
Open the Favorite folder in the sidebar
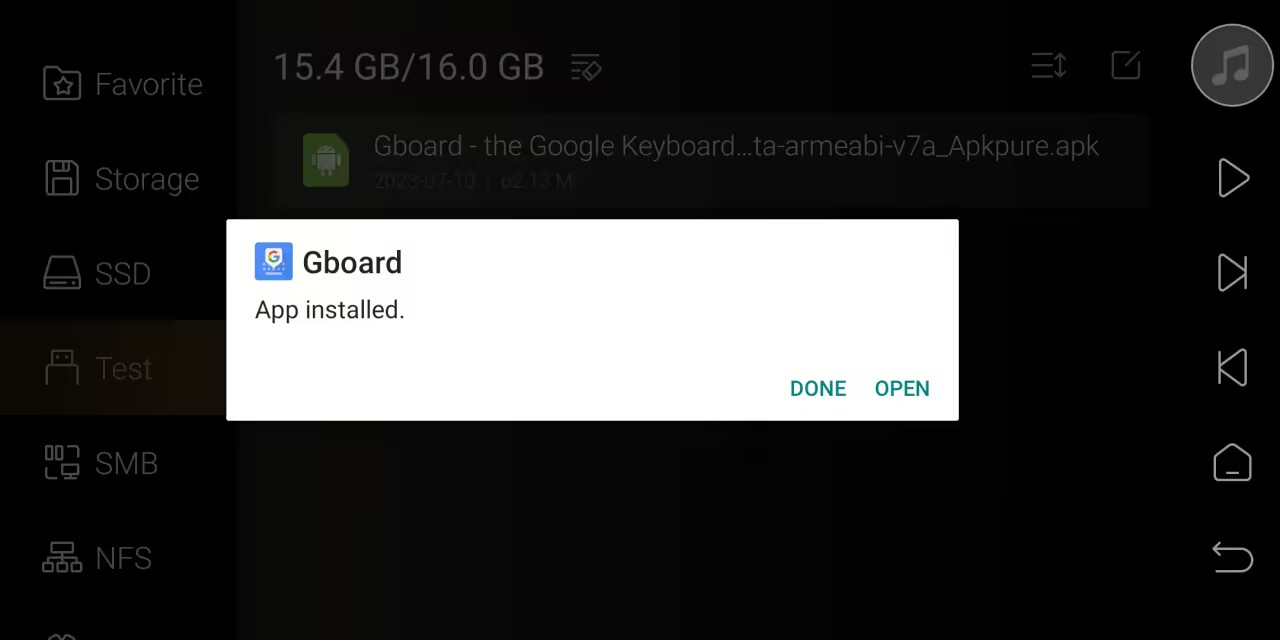120,84
